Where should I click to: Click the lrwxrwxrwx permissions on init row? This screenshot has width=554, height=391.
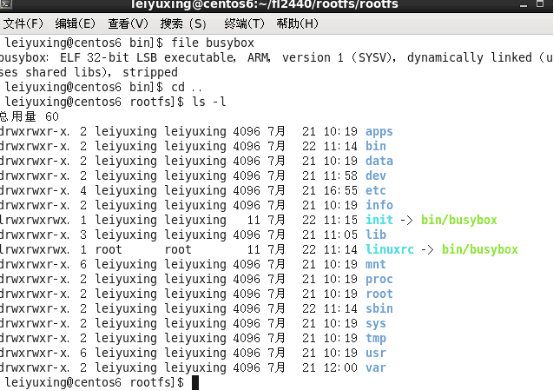(x=35, y=220)
